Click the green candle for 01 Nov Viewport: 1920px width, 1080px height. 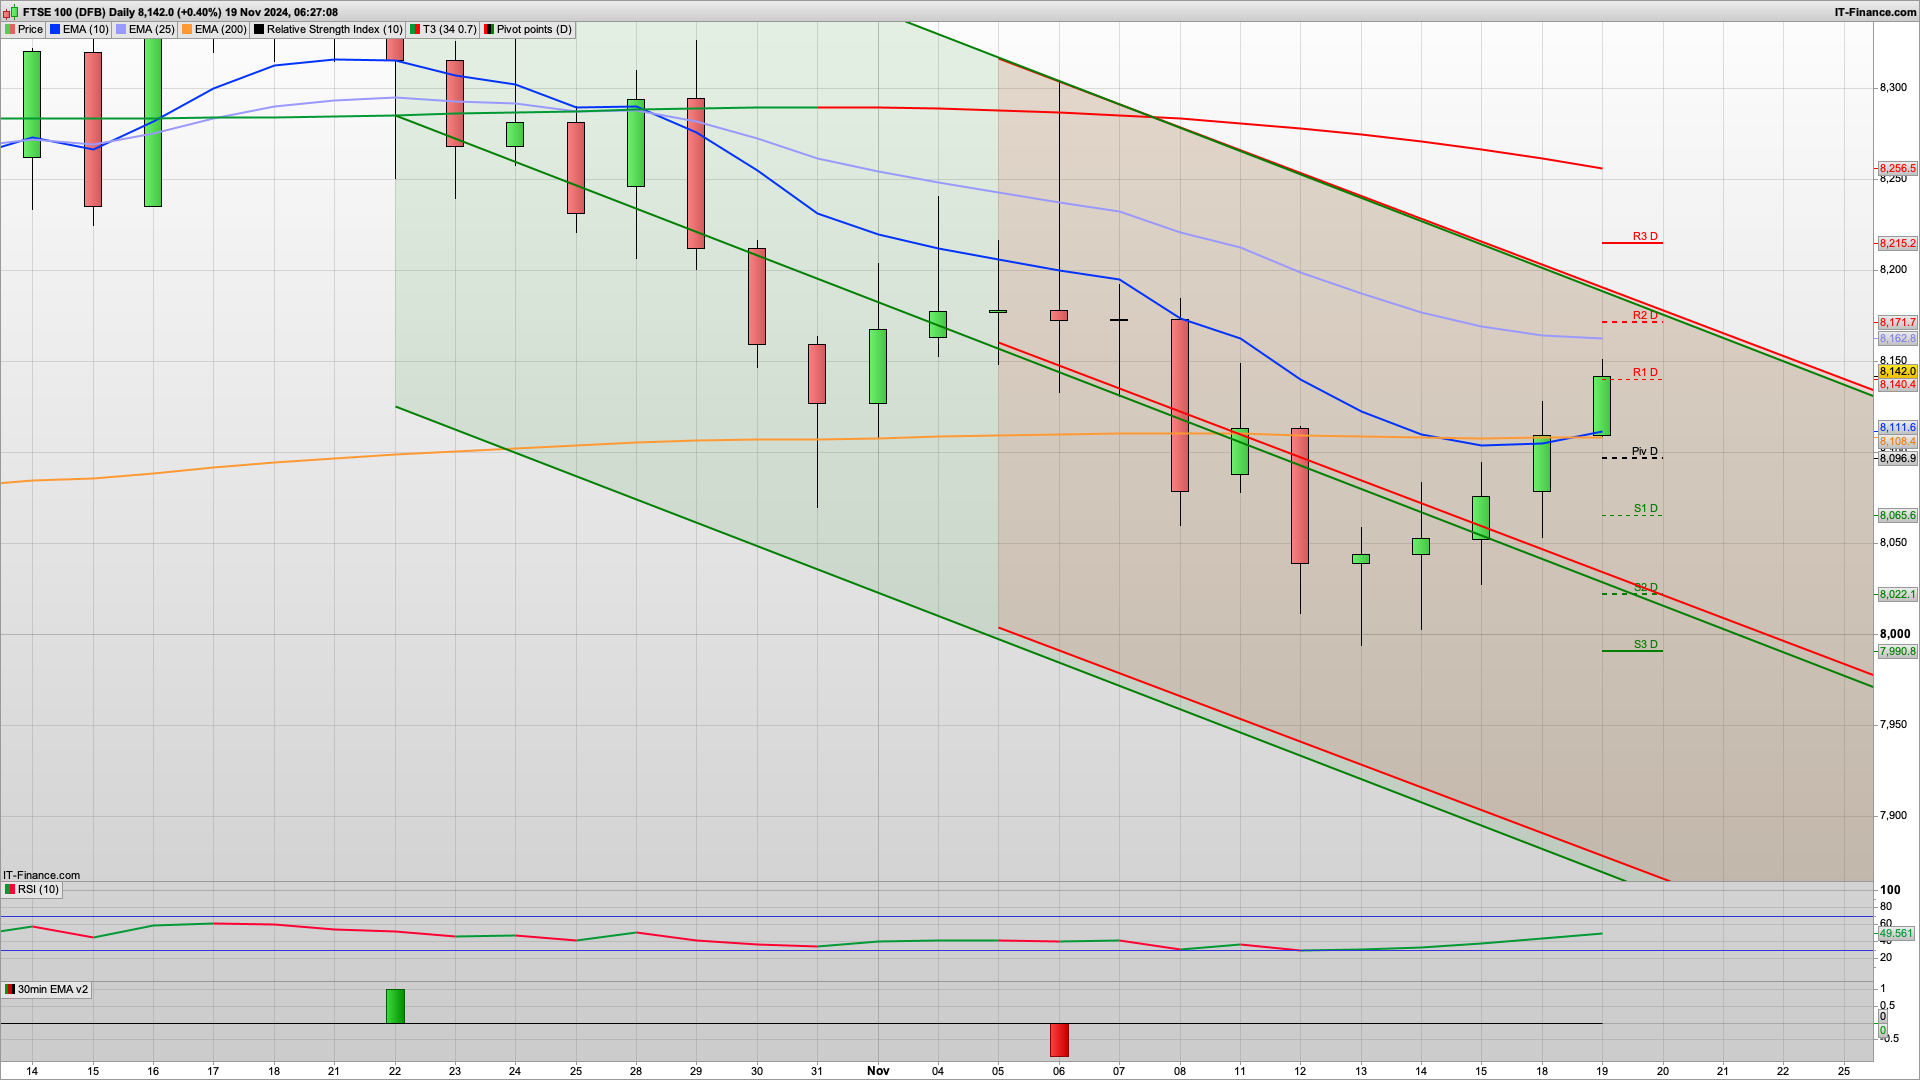point(878,366)
